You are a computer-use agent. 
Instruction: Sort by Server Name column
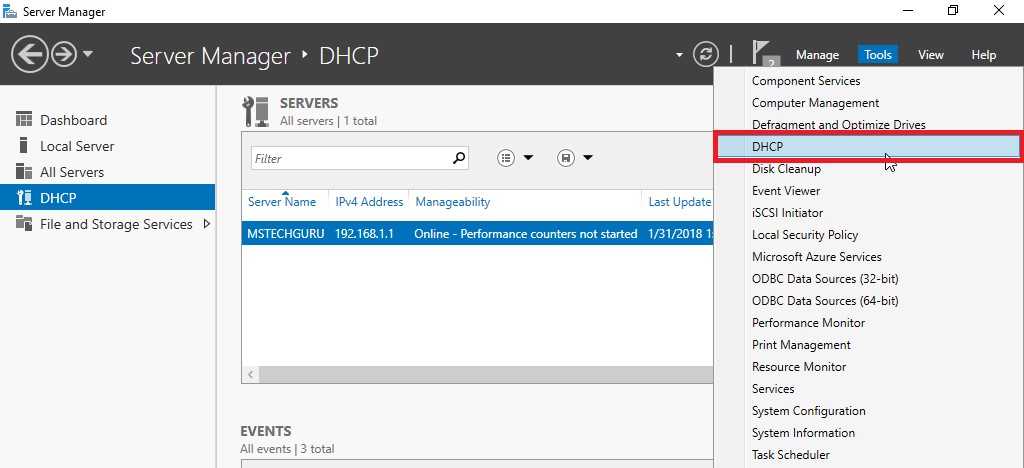point(281,202)
